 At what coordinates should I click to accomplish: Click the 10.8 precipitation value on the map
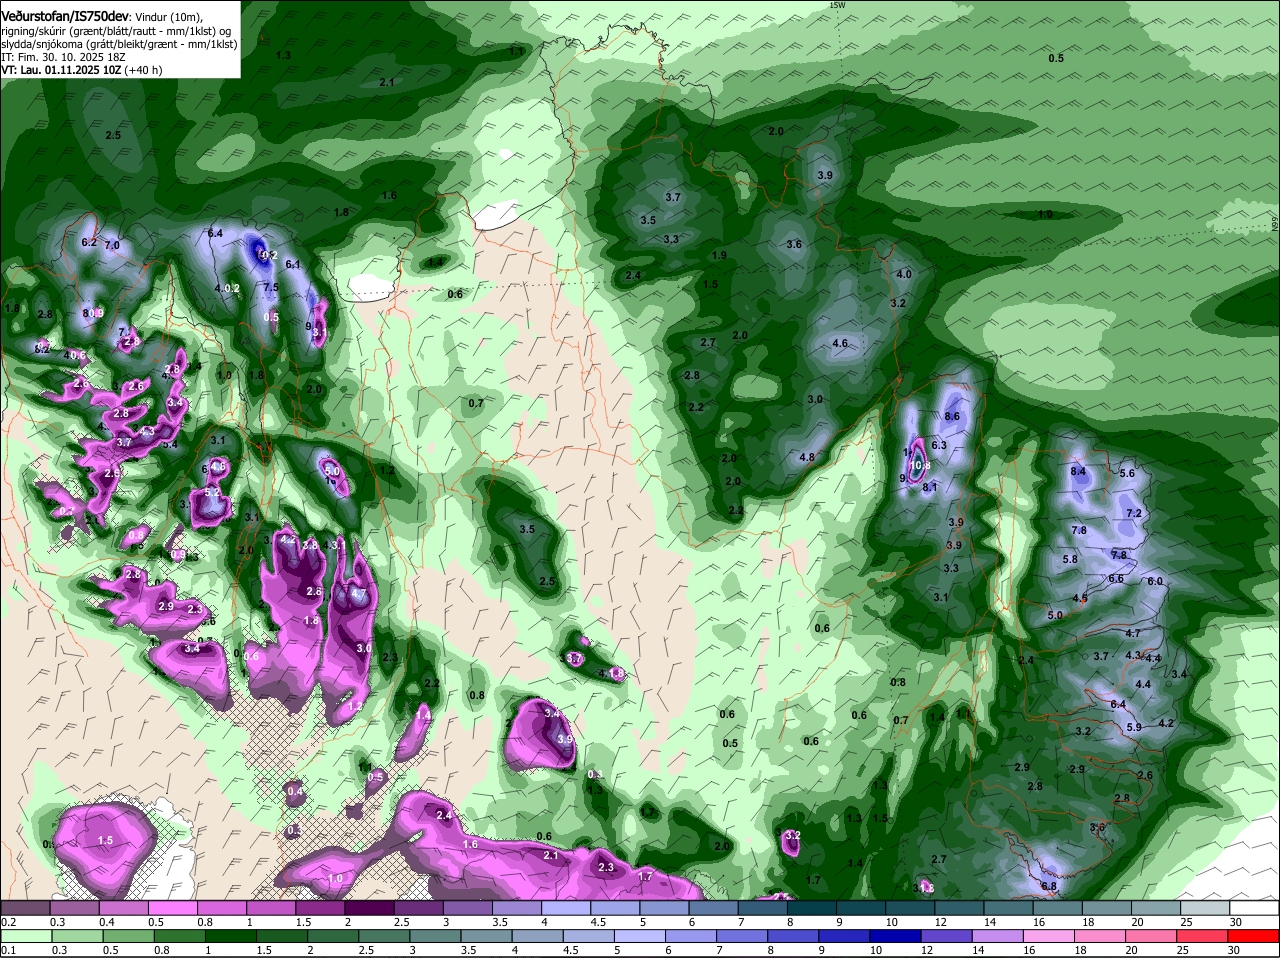(x=921, y=465)
